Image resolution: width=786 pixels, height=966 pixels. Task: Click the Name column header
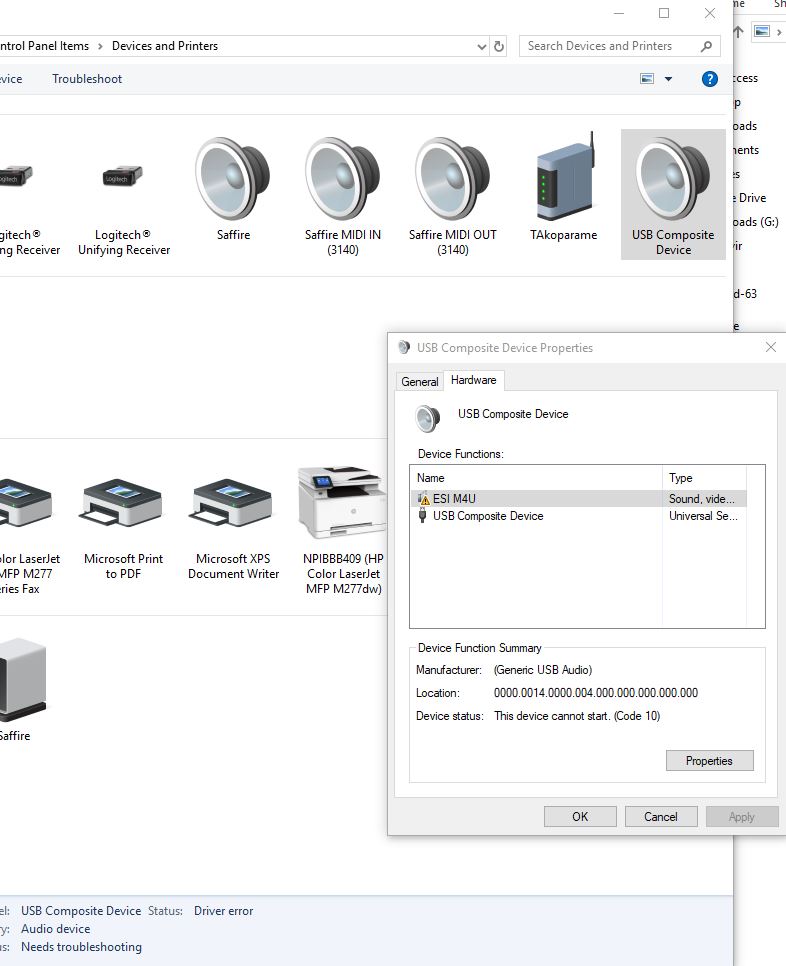(536, 478)
